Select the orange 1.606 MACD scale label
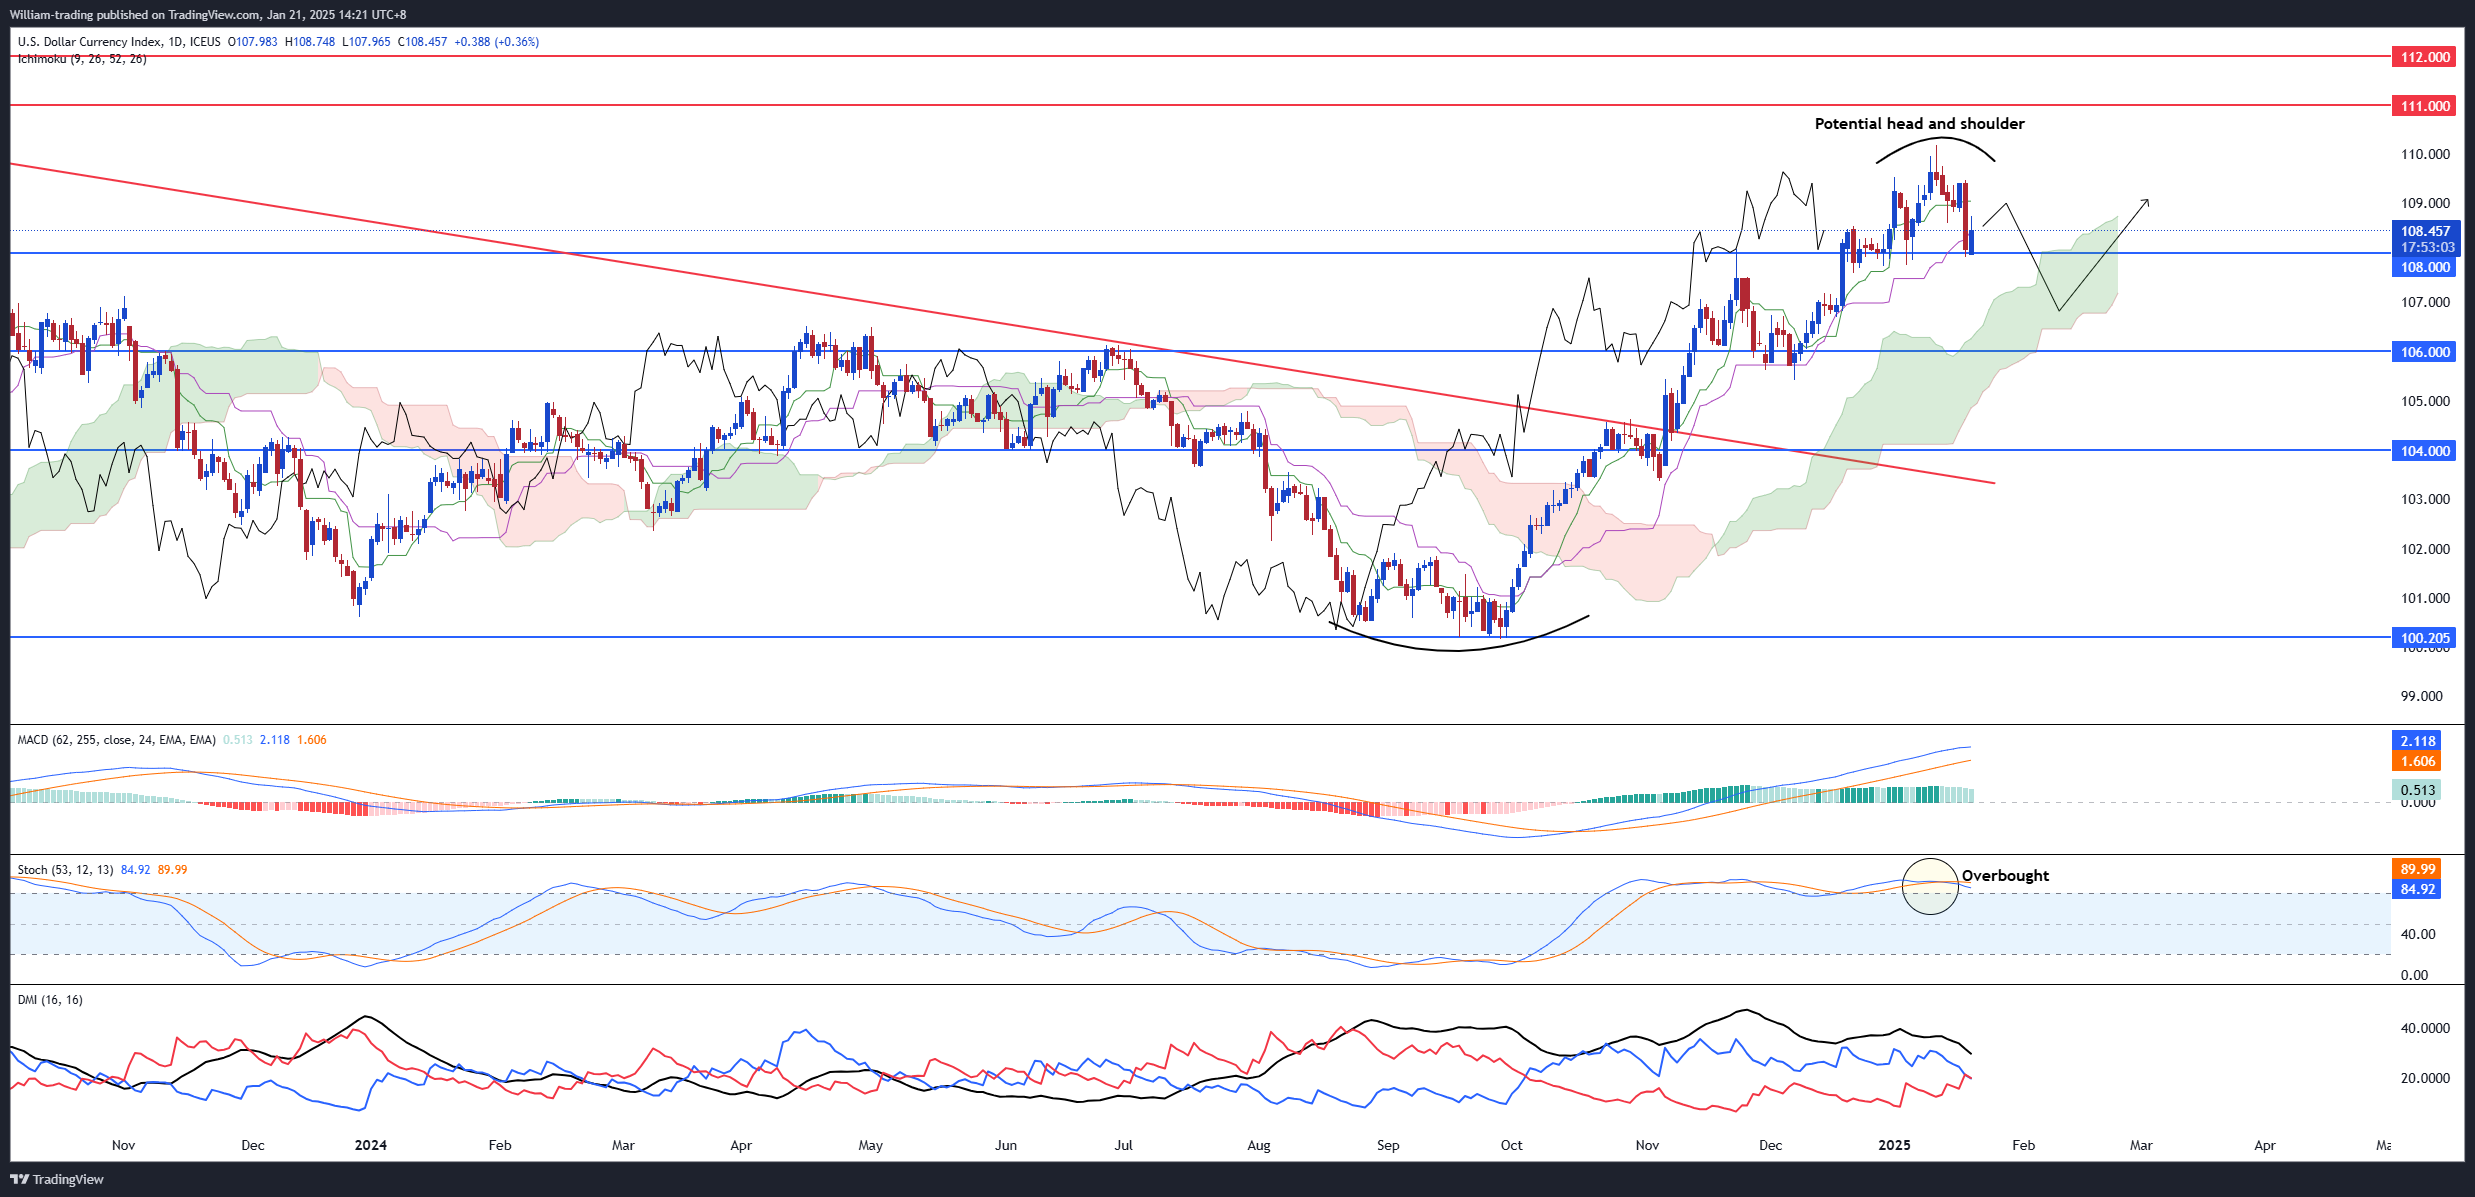The height and width of the screenshot is (1197, 2475). pos(2417,761)
